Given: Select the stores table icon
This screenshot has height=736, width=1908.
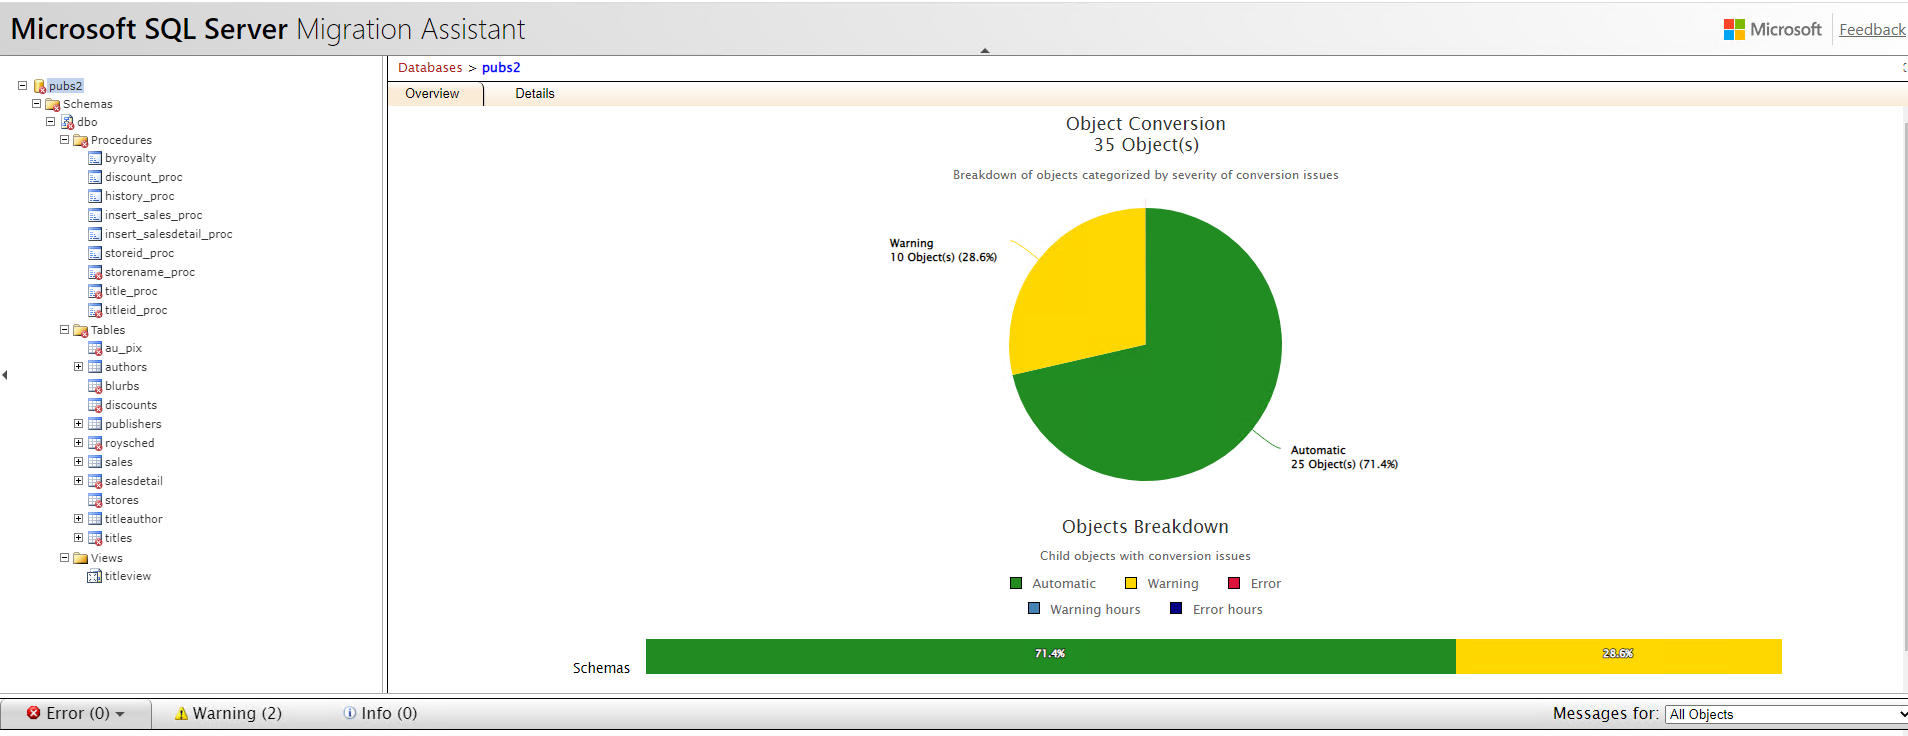Looking at the screenshot, I should [95, 500].
